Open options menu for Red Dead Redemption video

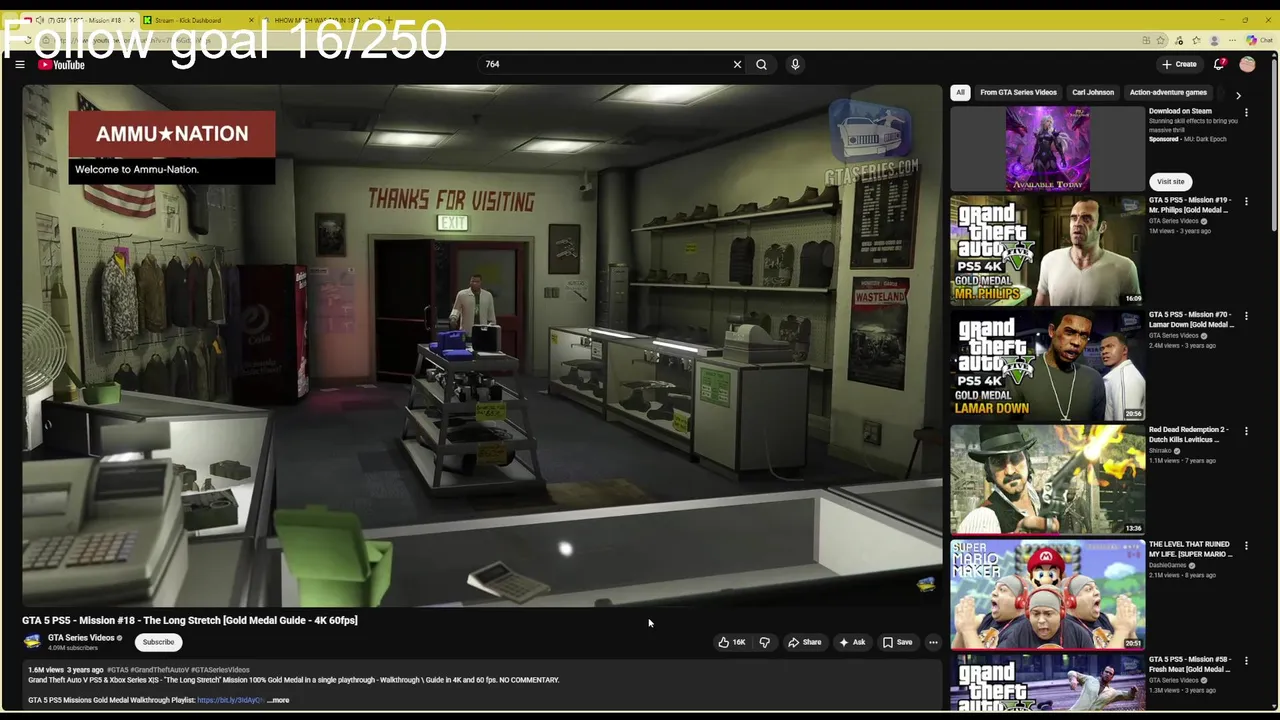click(x=1246, y=431)
